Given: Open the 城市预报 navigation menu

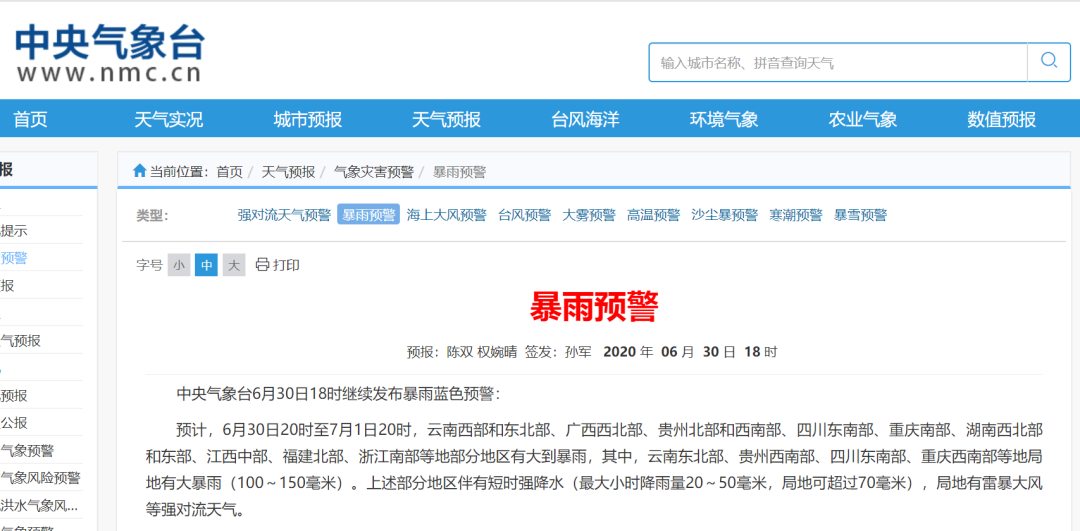Looking at the screenshot, I should click(308, 120).
